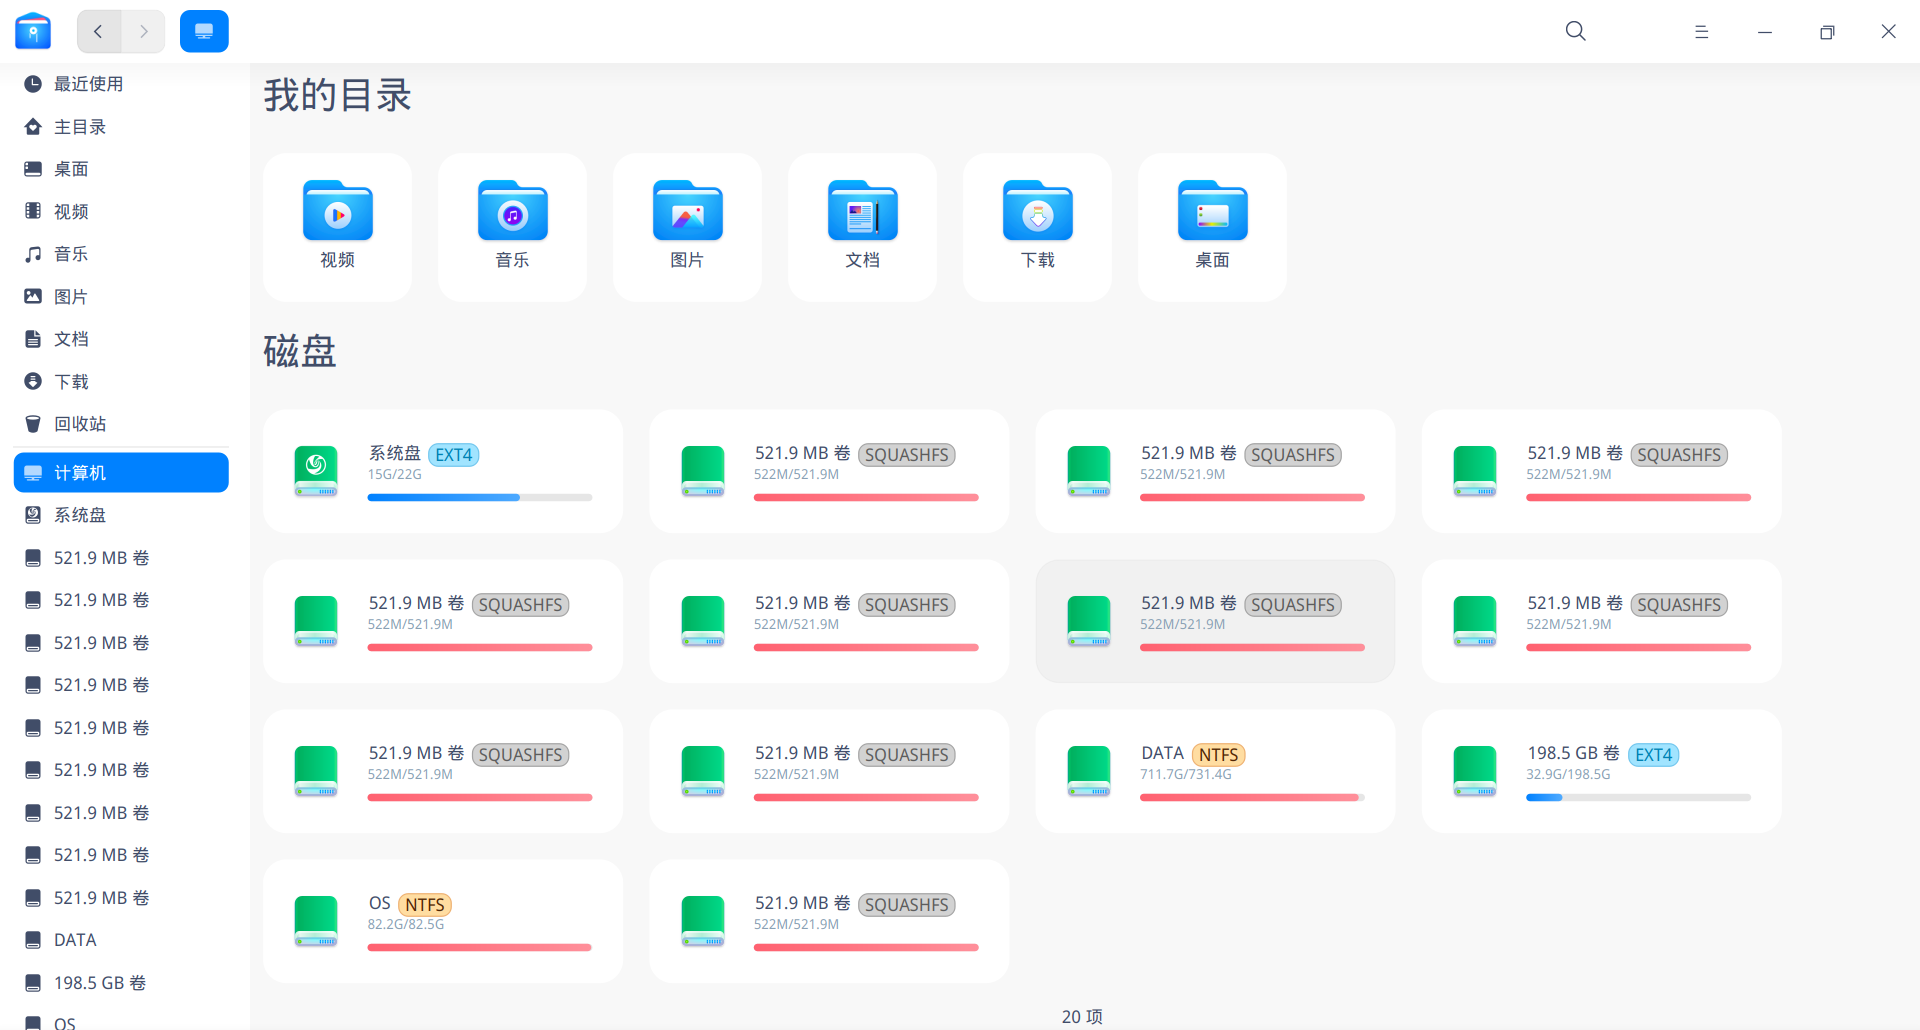1920x1030 pixels.
Task: Click the NTFS tag on the OS disk
Action: point(425,905)
